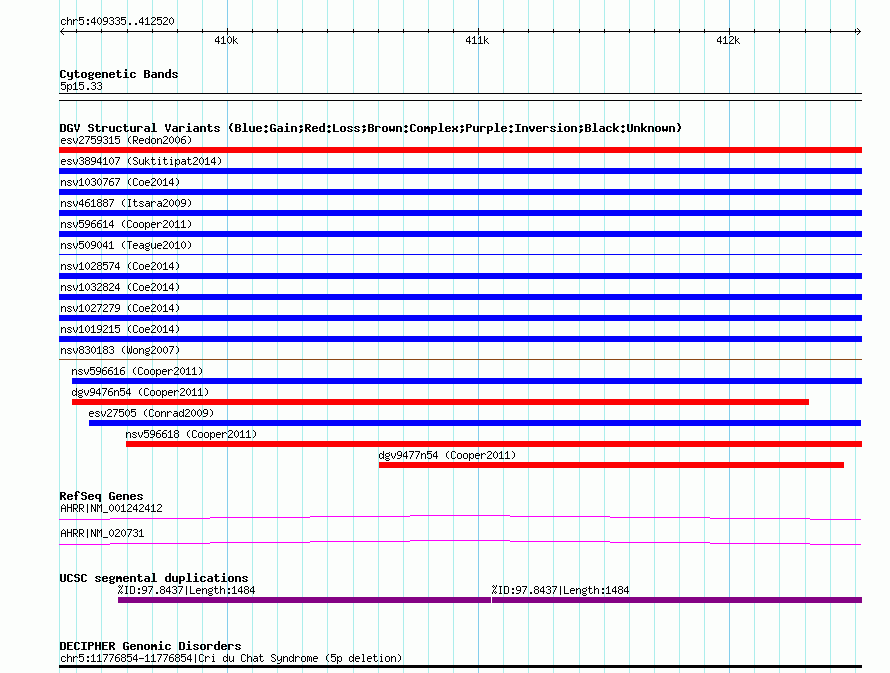Open the AHRR|NM_020731 gene label

[x=102, y=533]
